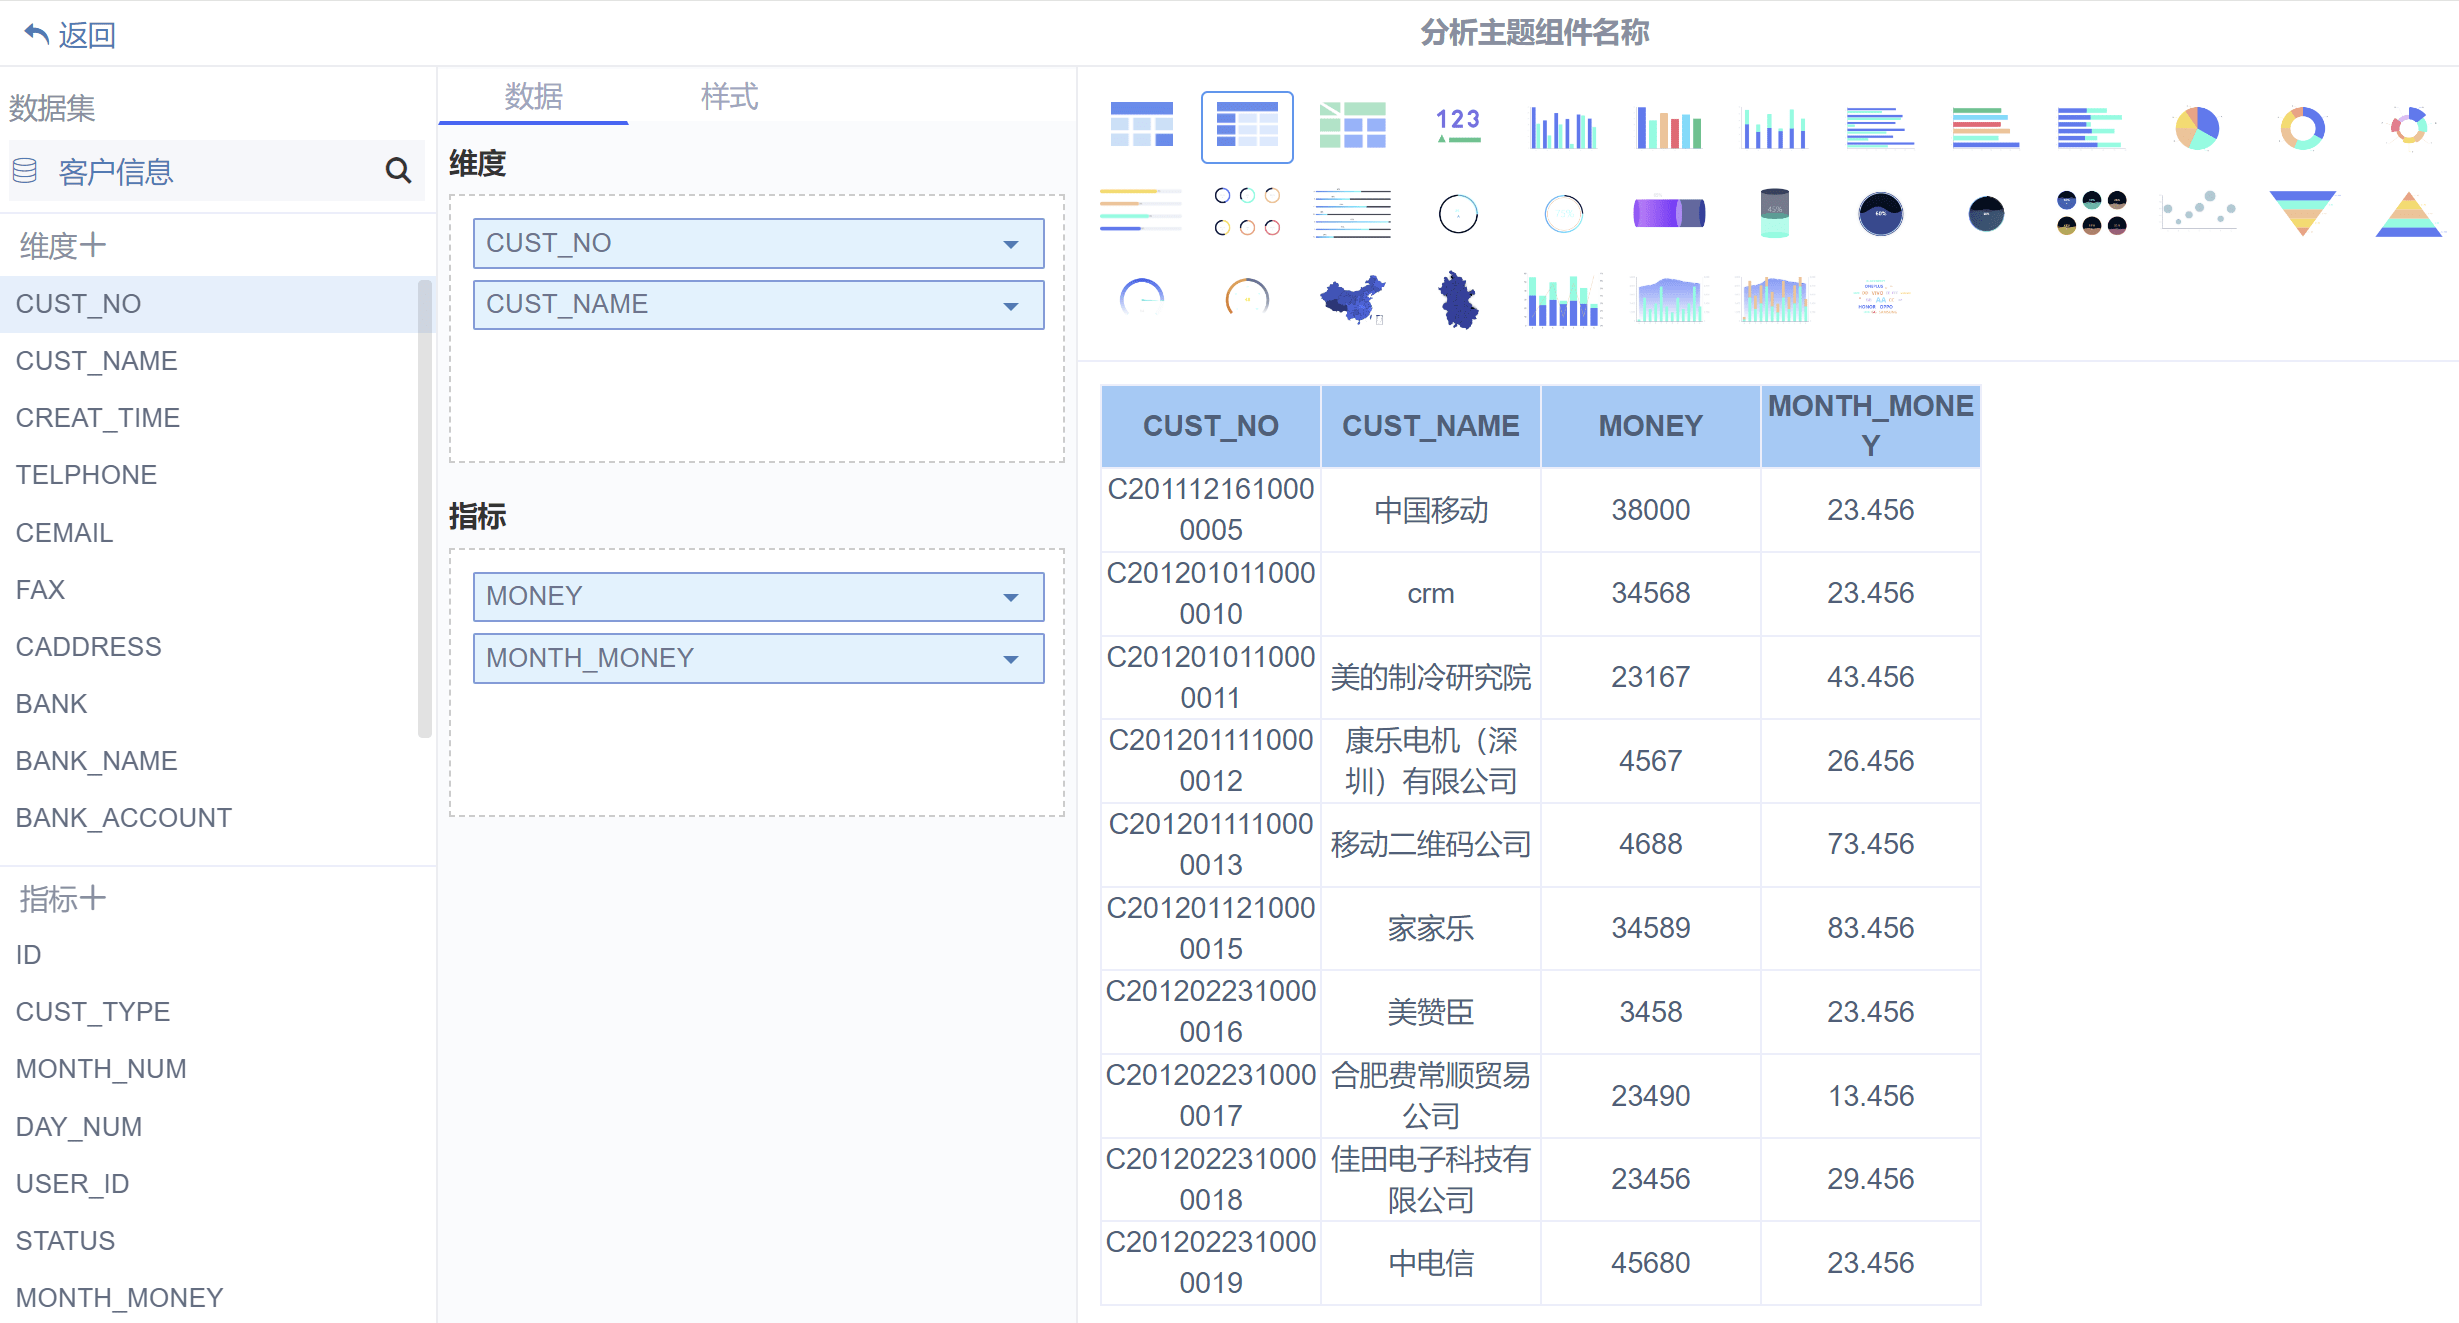Pick the word cloud chart type
Screen dimensions: 2459x1323
coord(1880,298)
